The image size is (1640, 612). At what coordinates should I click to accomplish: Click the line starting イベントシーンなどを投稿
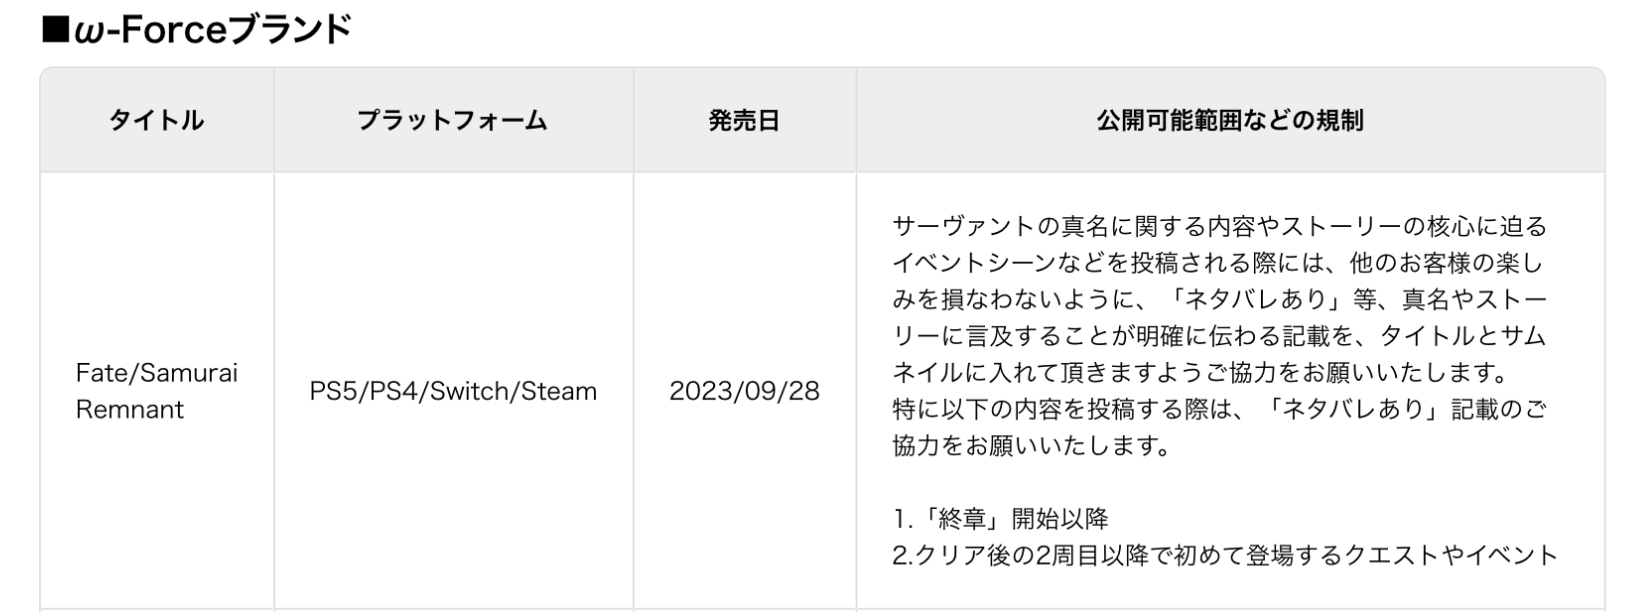pos(1219,263)
